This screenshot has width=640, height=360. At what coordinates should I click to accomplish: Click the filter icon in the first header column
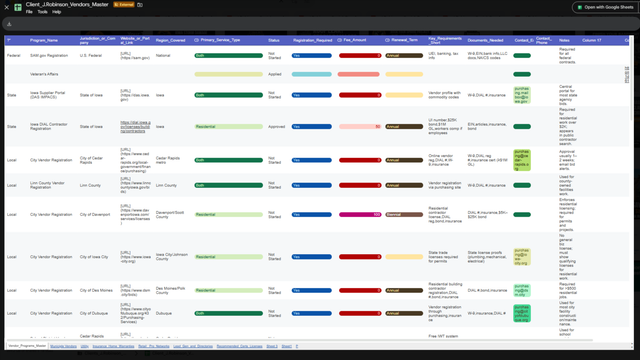click(9, 40)
